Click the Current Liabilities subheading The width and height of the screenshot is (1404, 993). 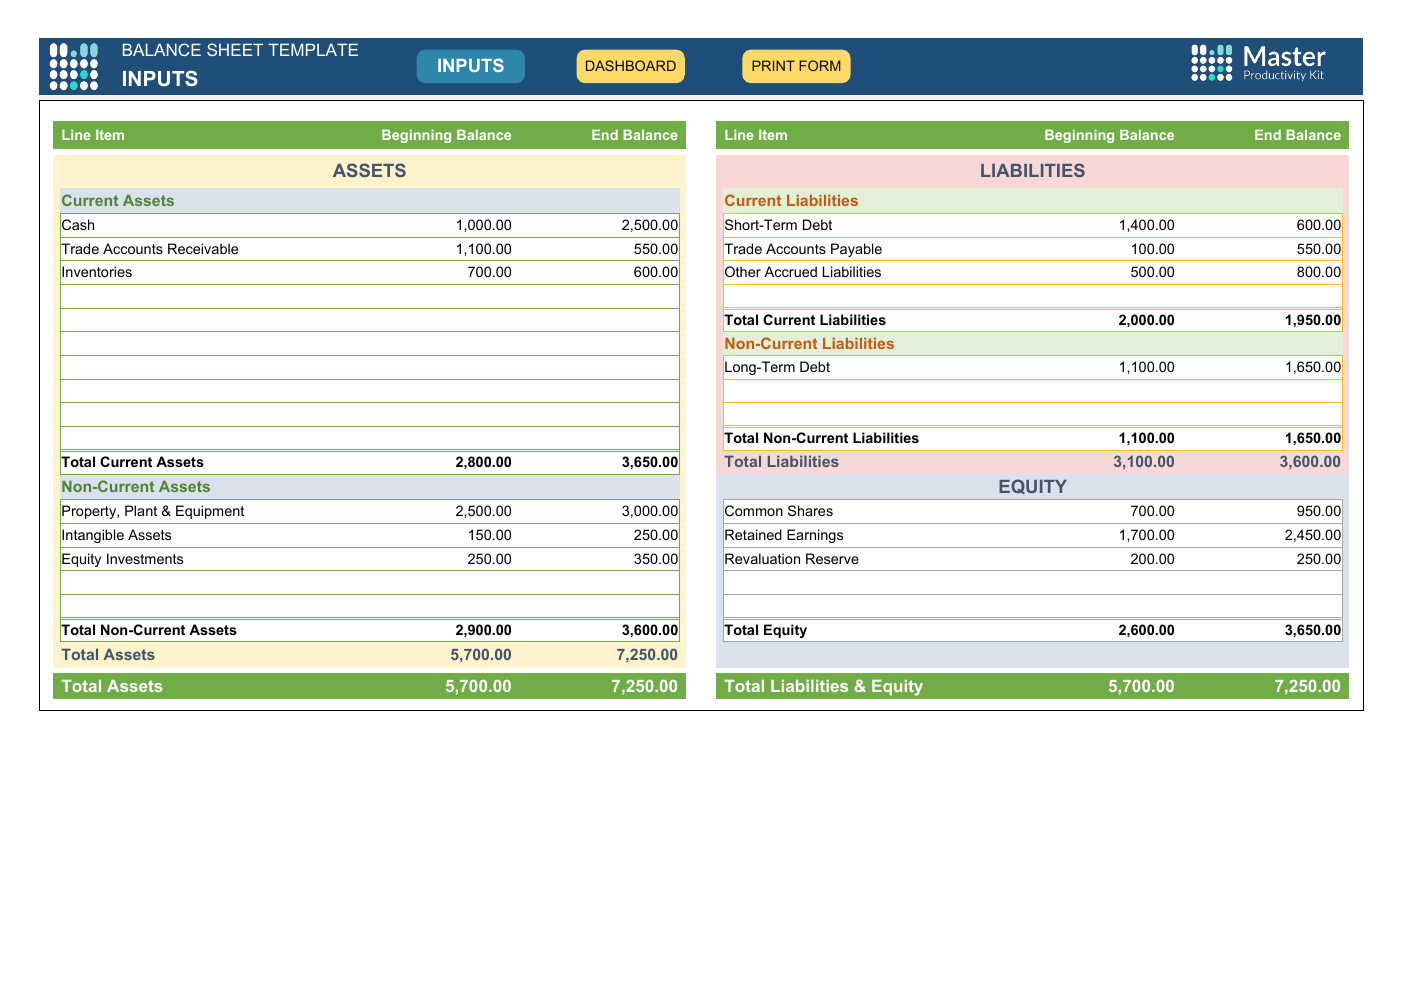tap(791, 201)
